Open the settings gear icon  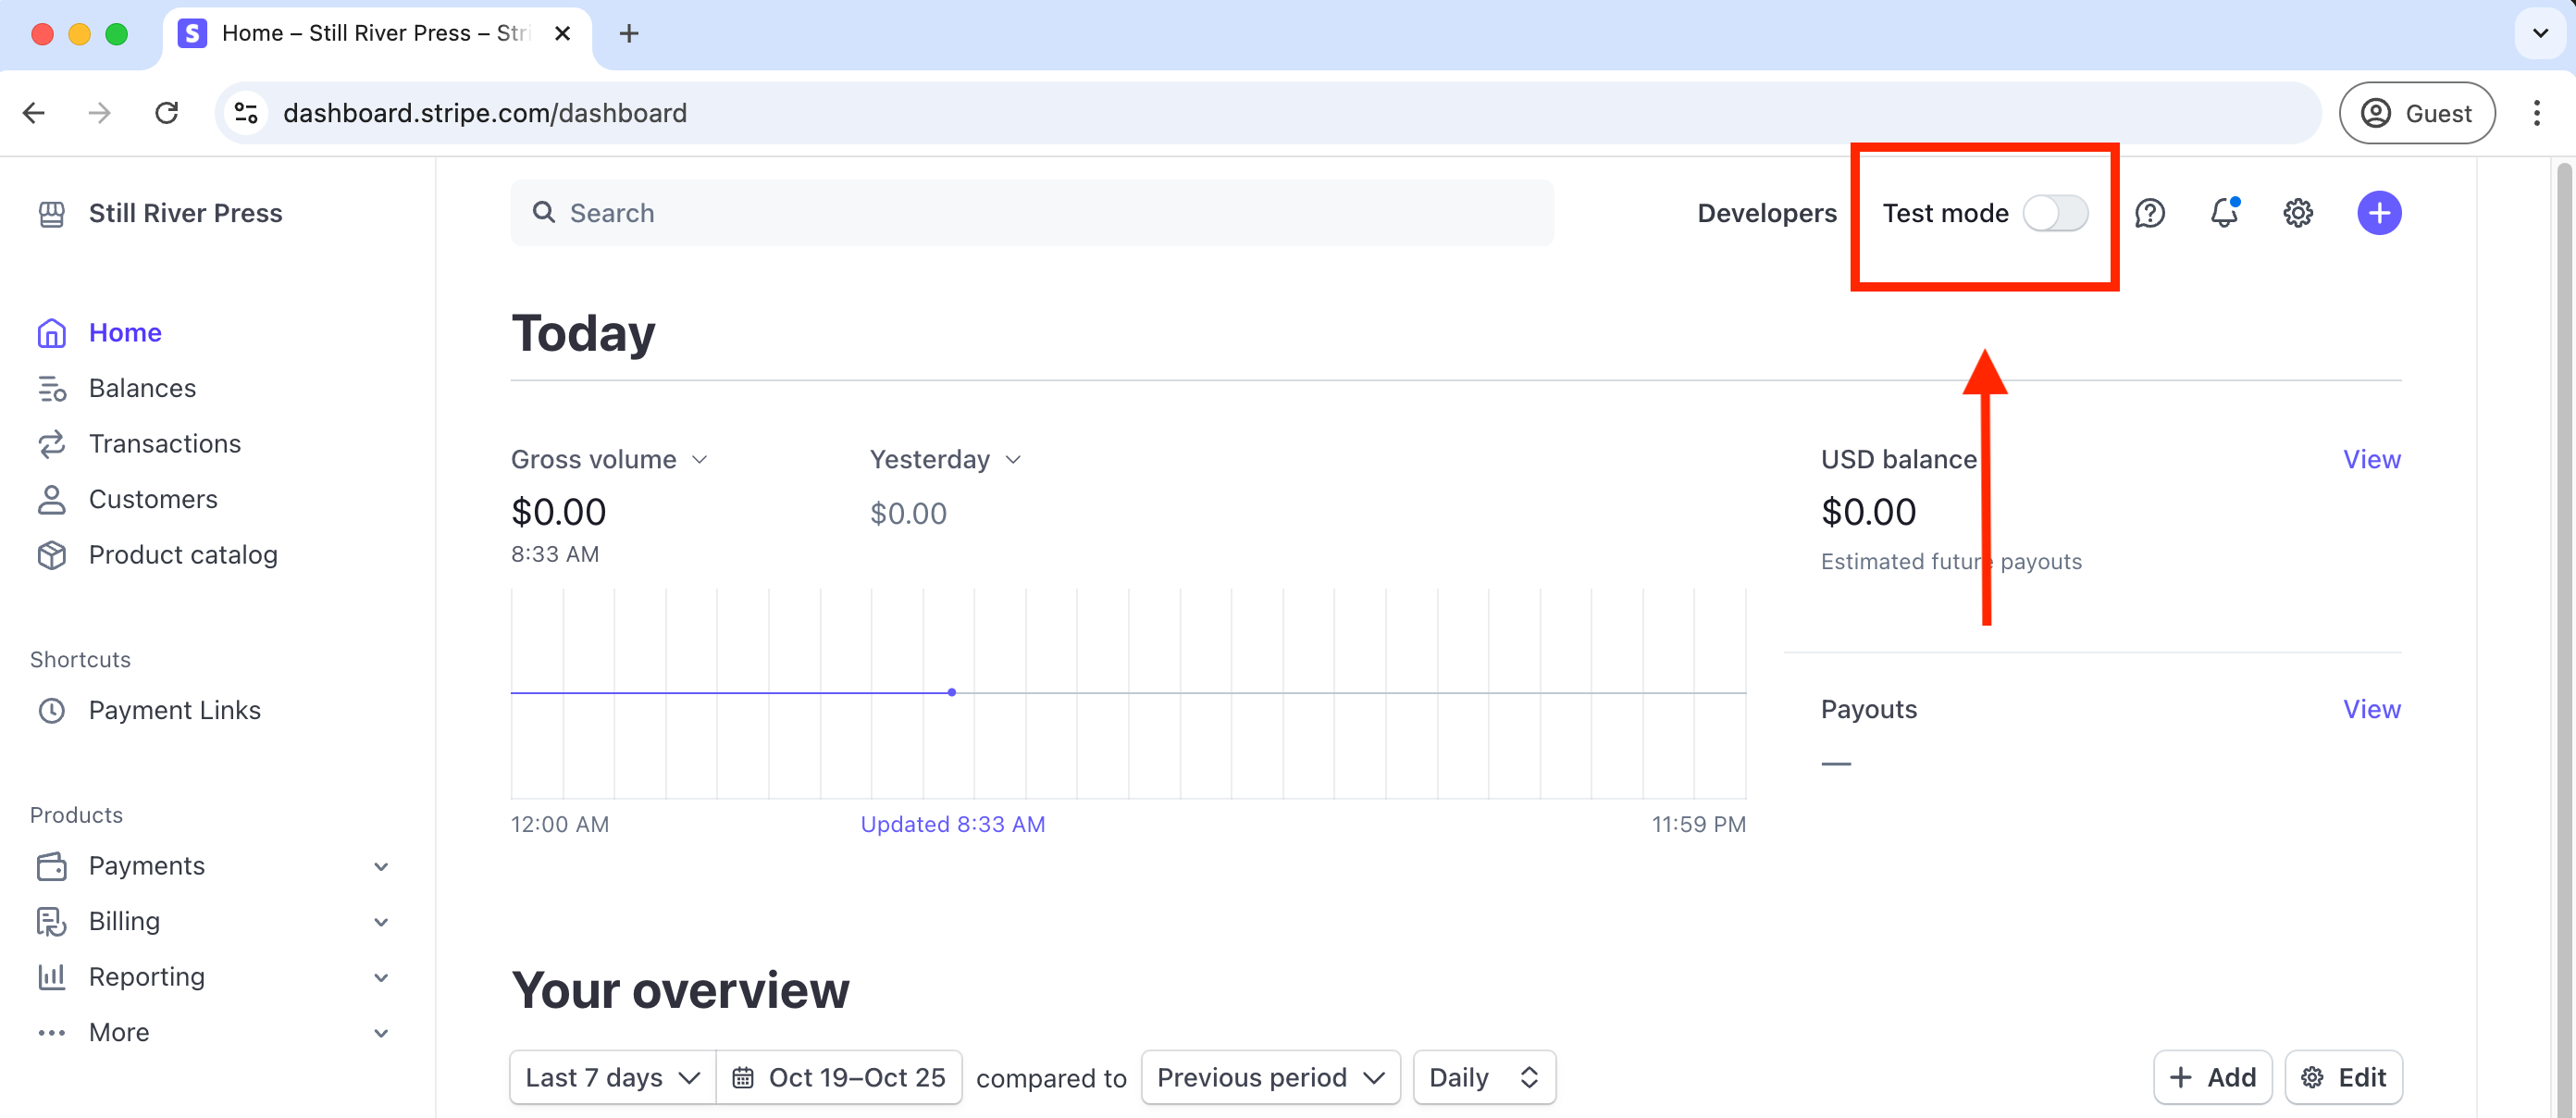(2298, 213)
